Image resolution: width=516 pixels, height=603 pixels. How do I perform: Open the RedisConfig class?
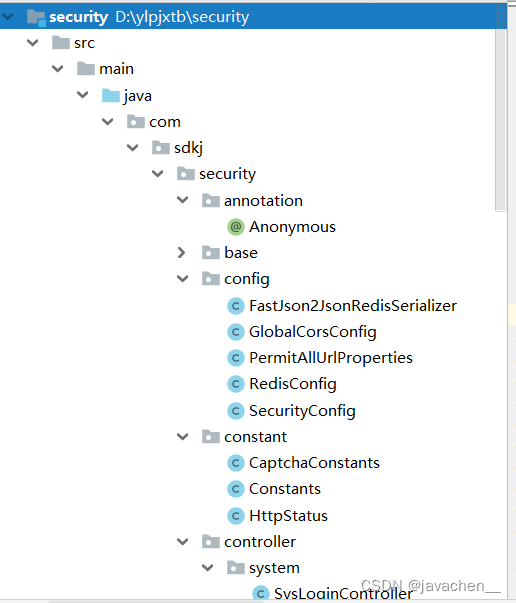click(293, 384)
